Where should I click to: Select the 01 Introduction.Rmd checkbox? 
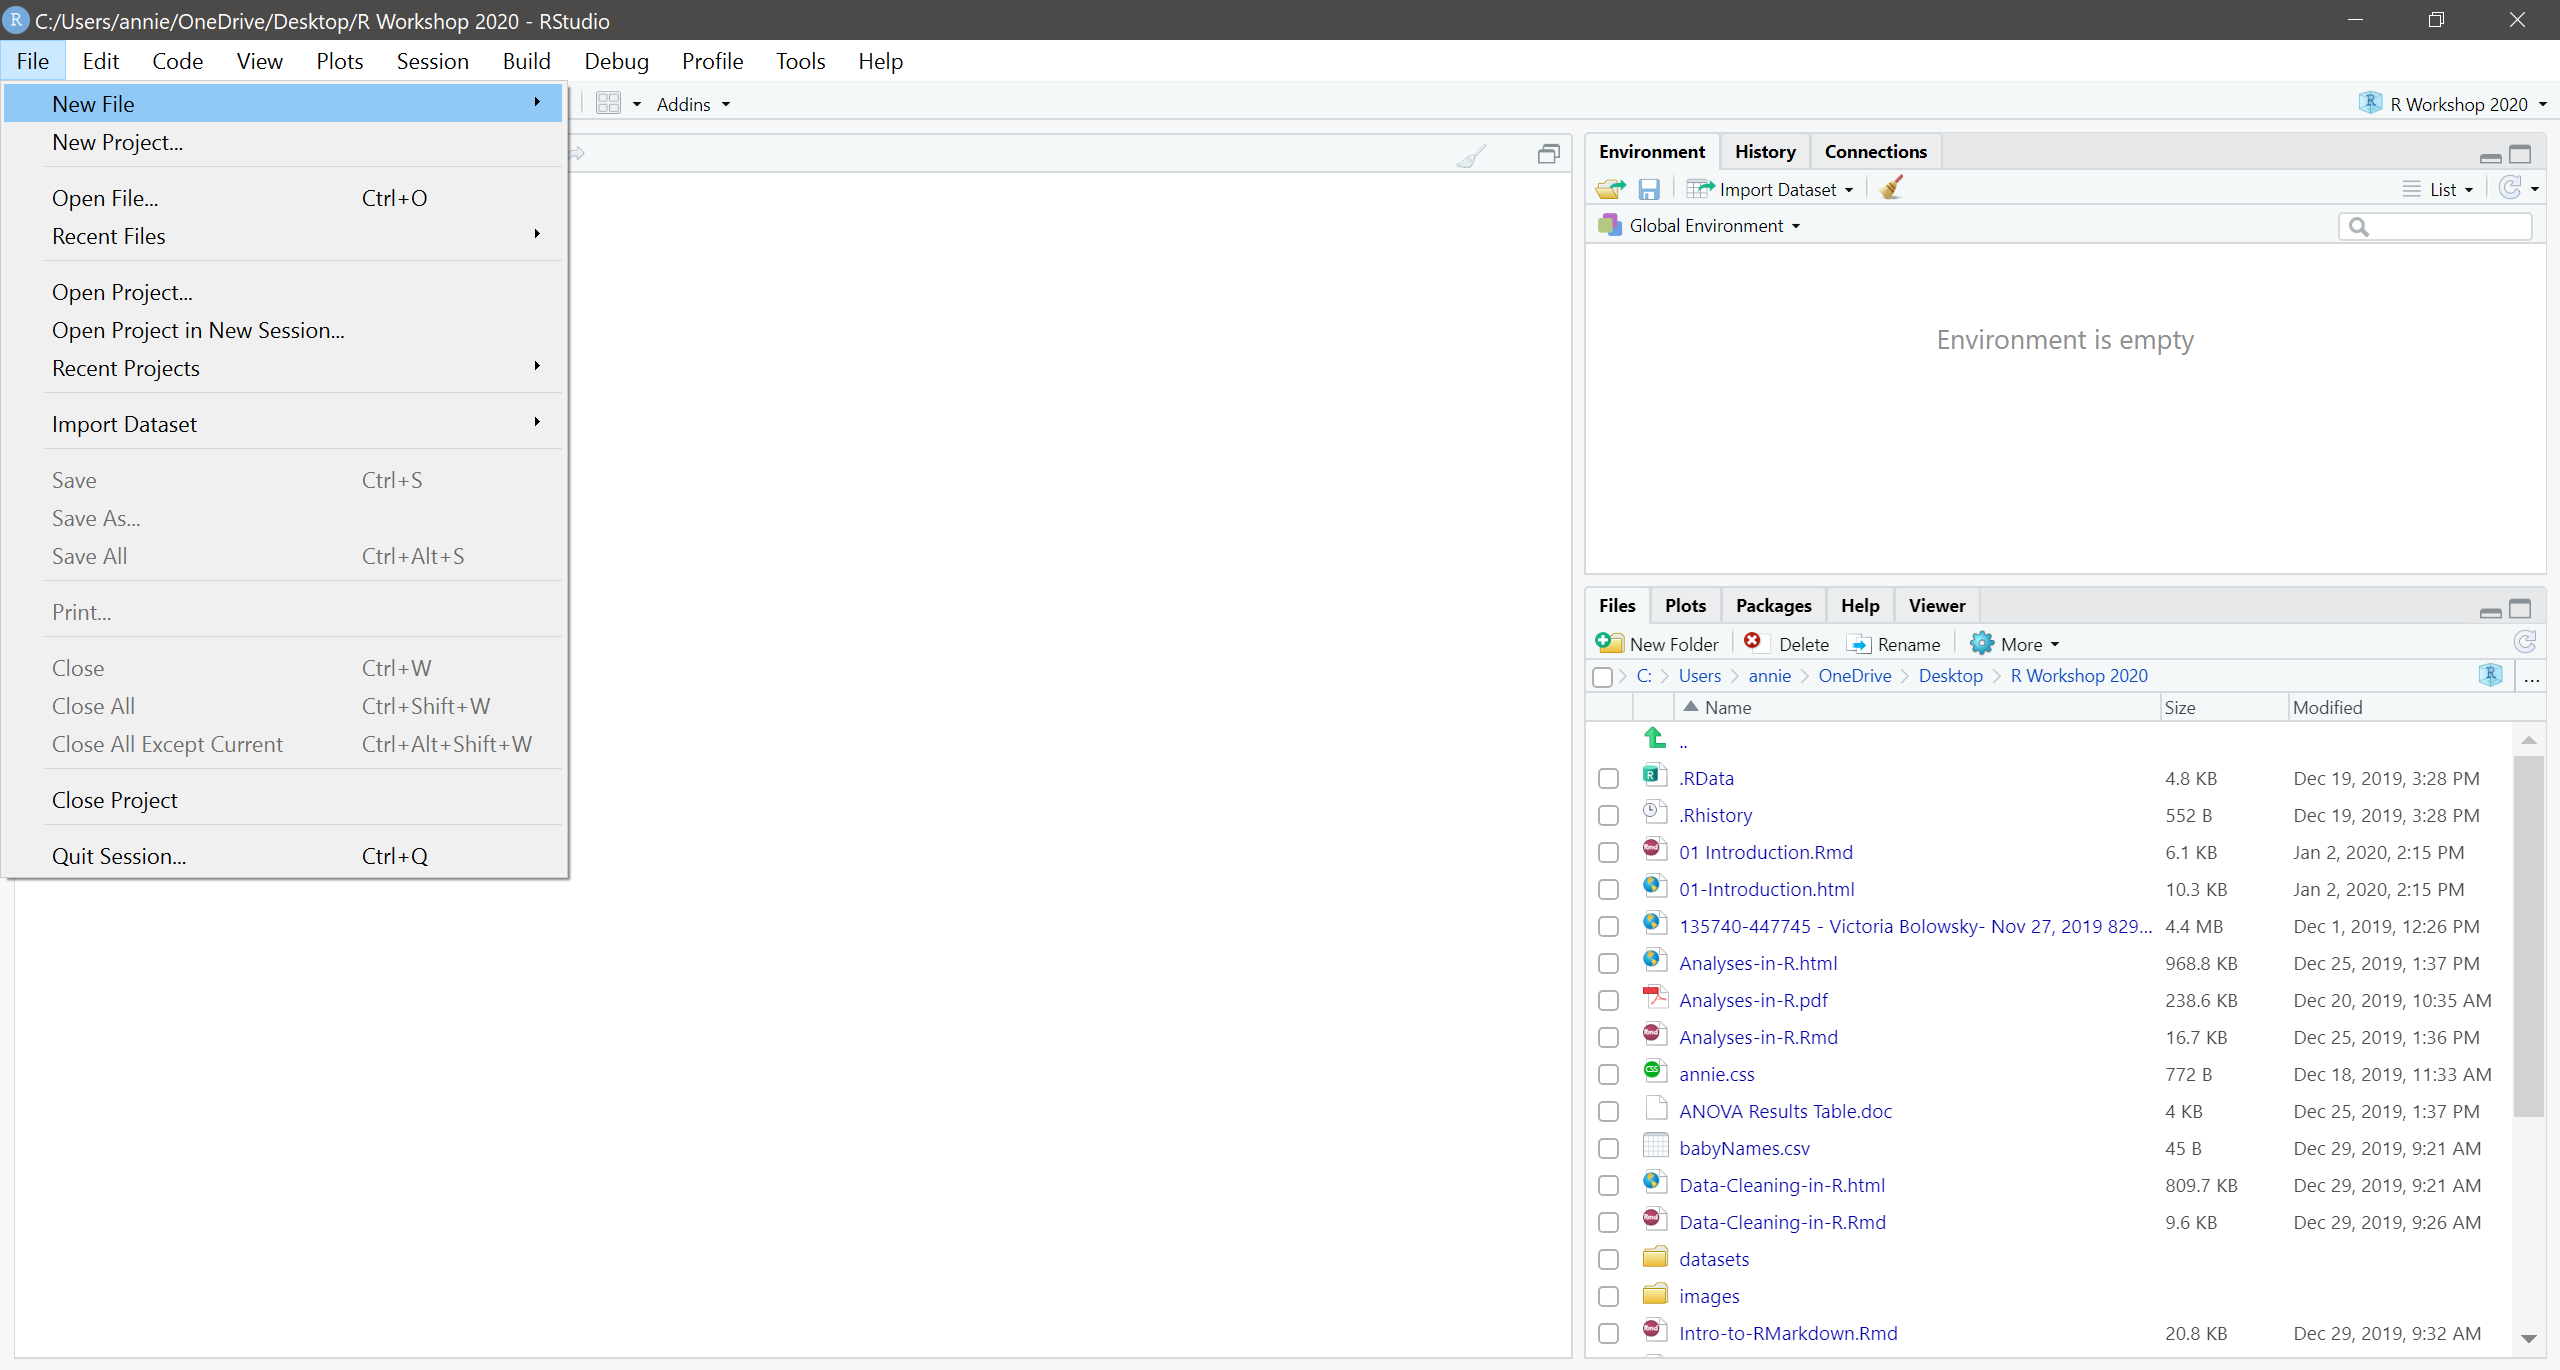[1608, 853]
